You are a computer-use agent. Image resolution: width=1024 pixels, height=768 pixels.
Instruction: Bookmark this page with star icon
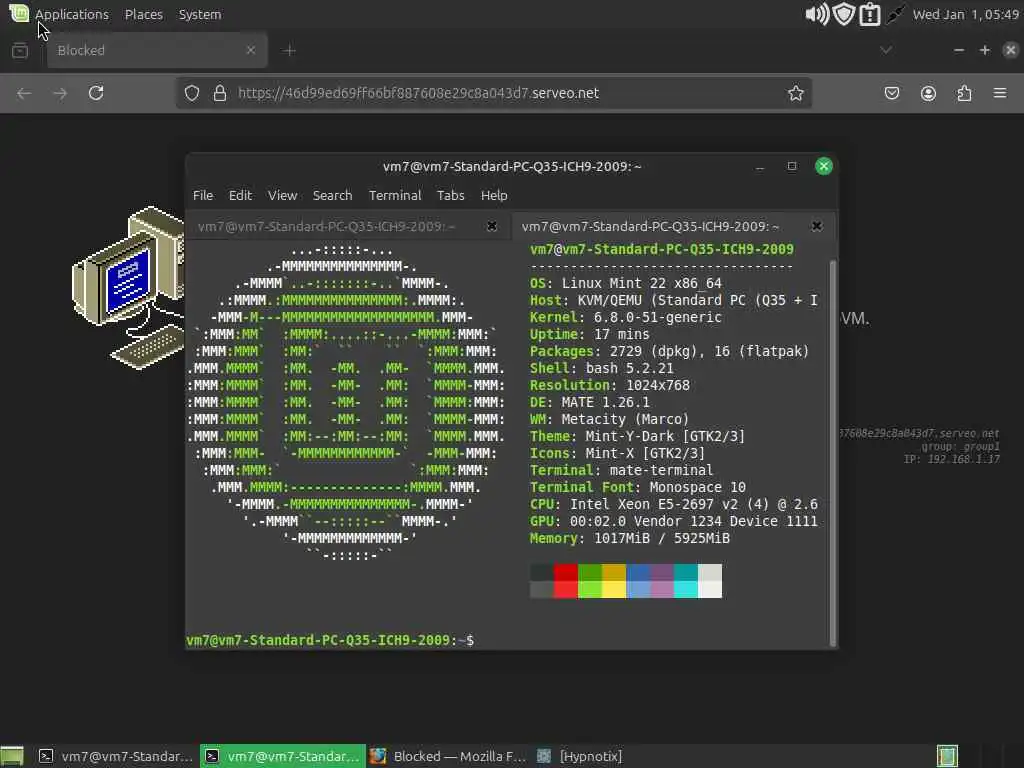tap(795, 93)
